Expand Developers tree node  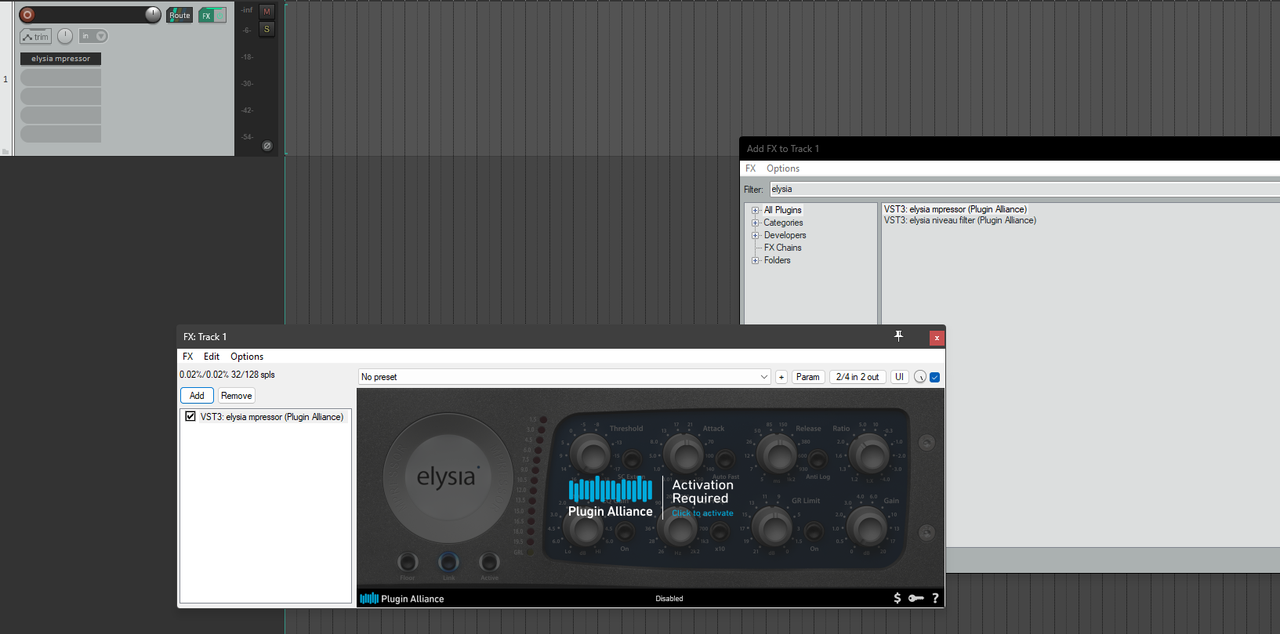[x=756, y=235]
